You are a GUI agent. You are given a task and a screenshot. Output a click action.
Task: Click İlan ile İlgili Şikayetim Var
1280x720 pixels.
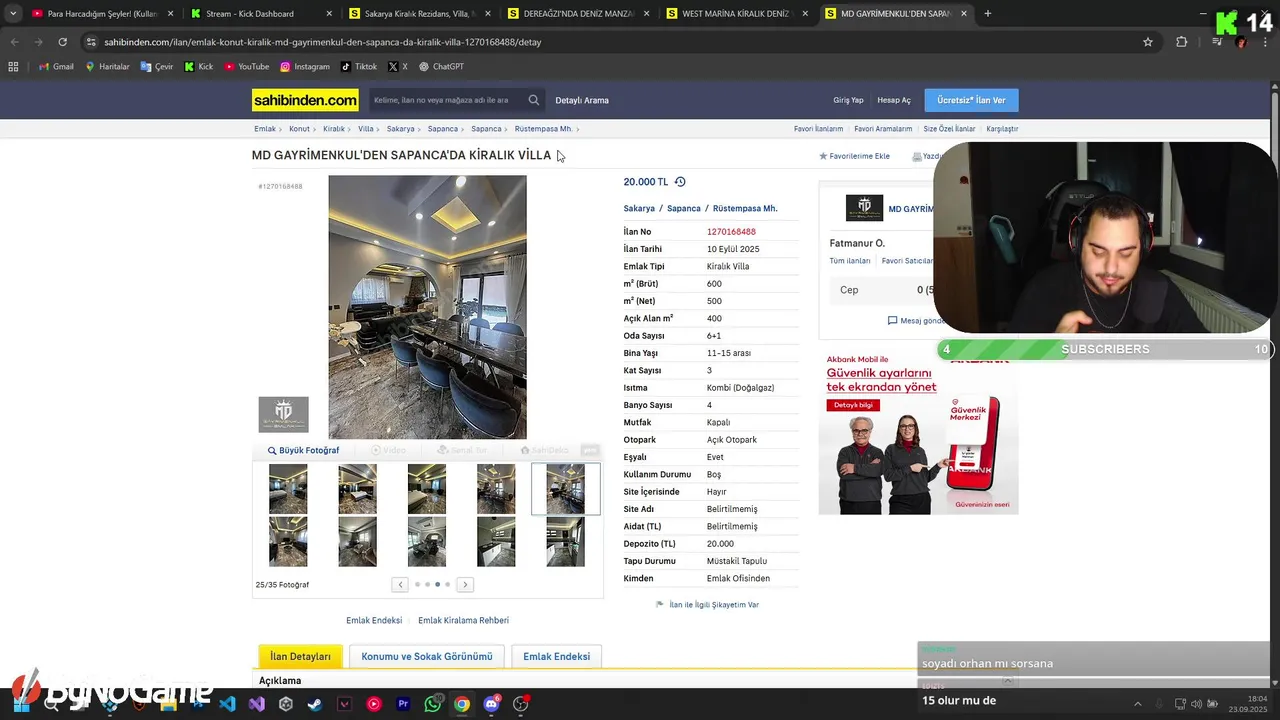707,605
